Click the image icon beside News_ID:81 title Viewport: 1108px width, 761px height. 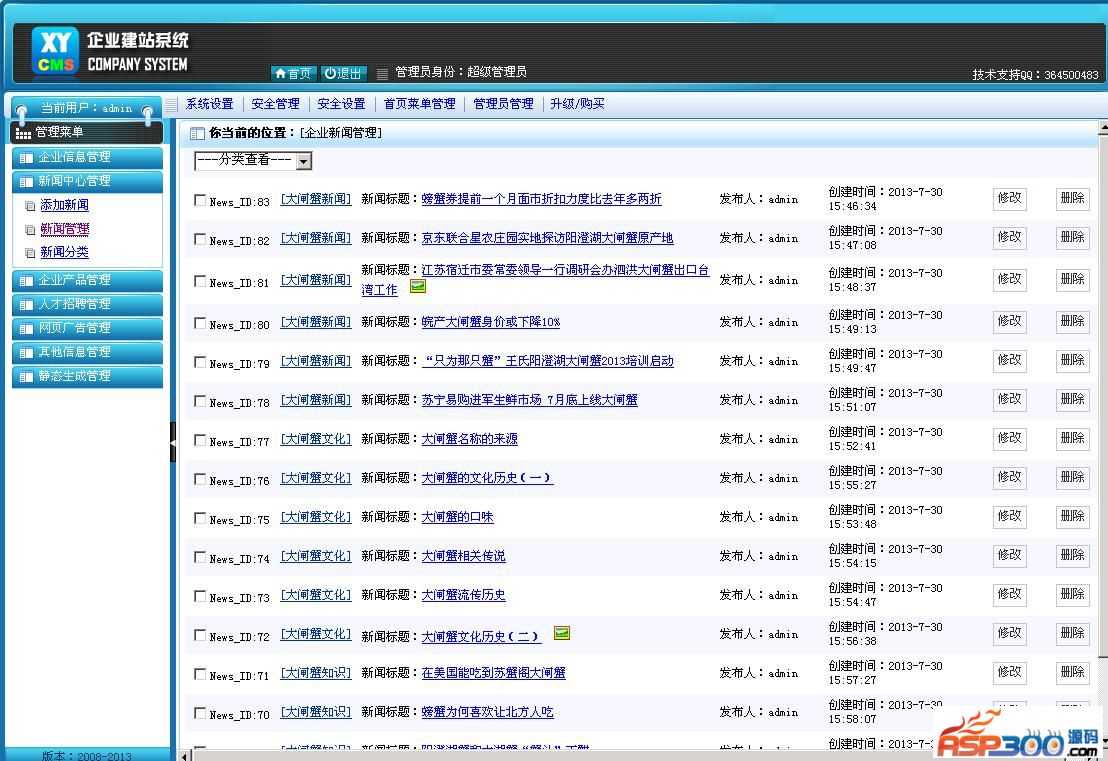[x=418, y=286]
